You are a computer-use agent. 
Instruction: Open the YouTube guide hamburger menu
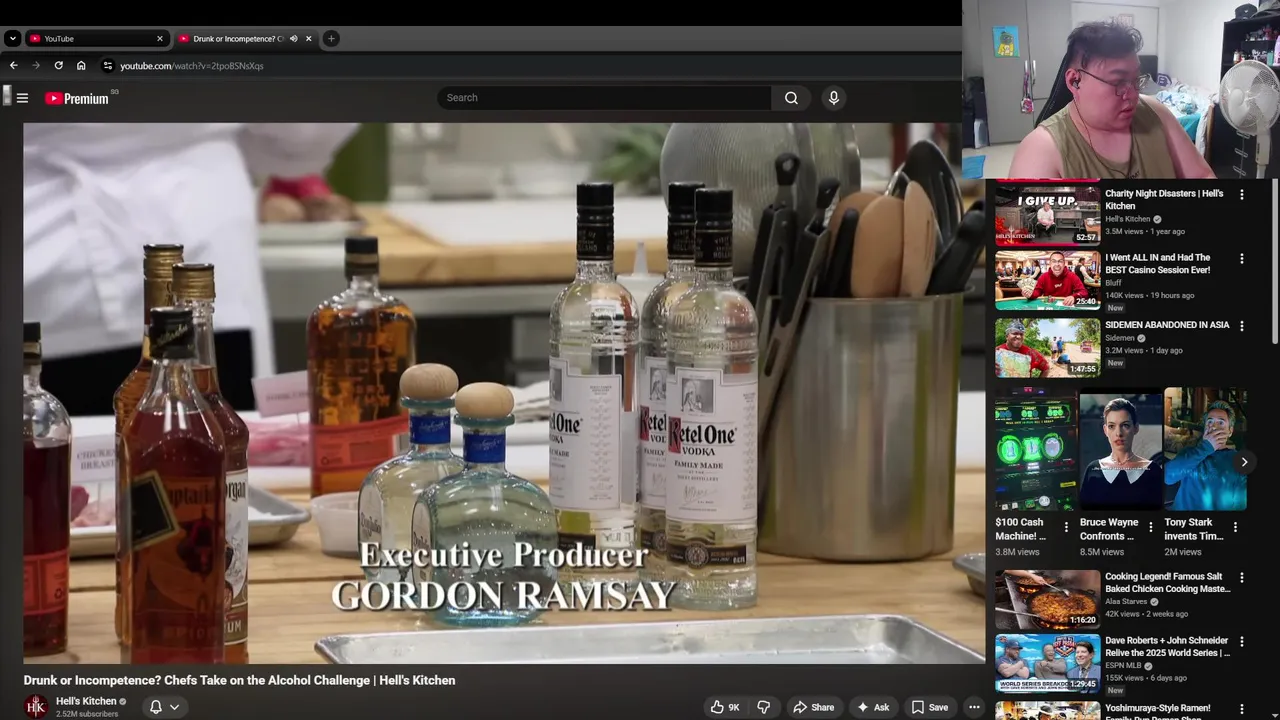point(22,98)
